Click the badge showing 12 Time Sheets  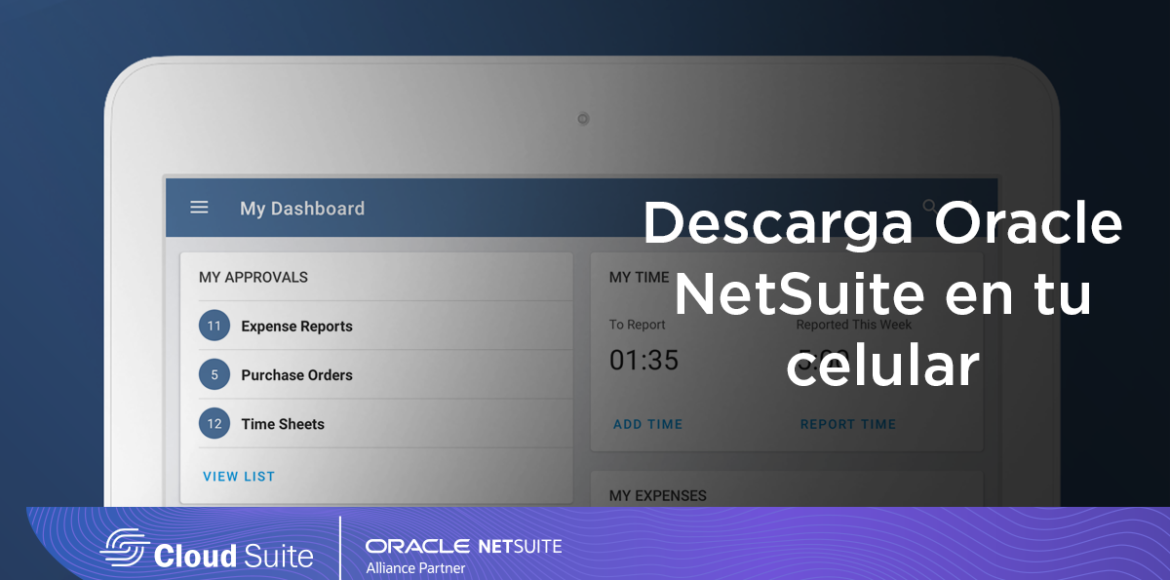[x=213, y=423]
